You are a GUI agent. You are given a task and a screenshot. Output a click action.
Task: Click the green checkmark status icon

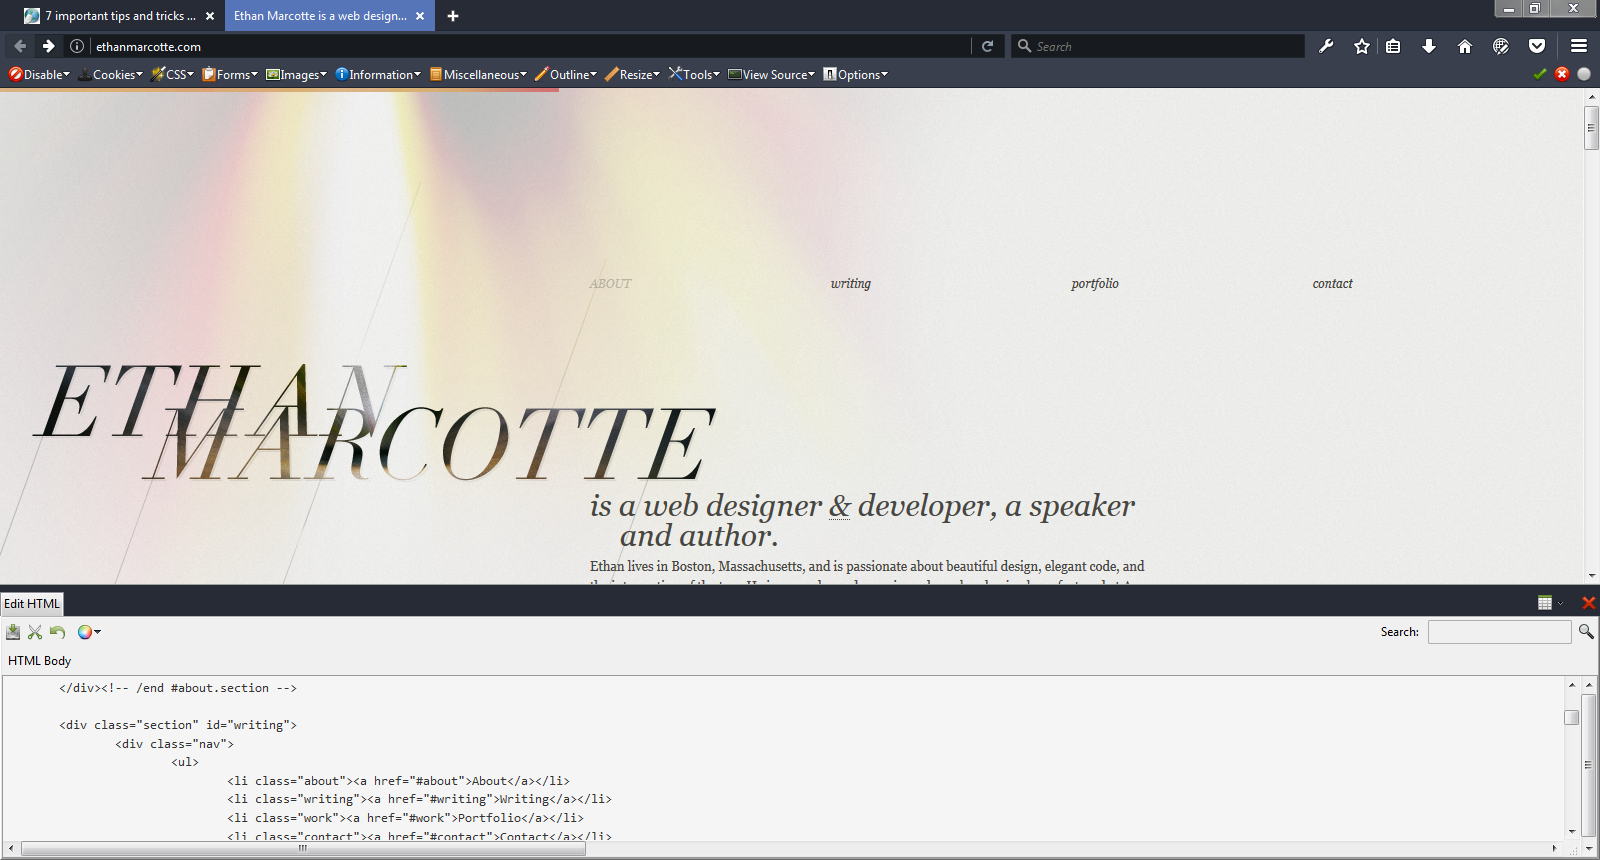point(1540,74)
